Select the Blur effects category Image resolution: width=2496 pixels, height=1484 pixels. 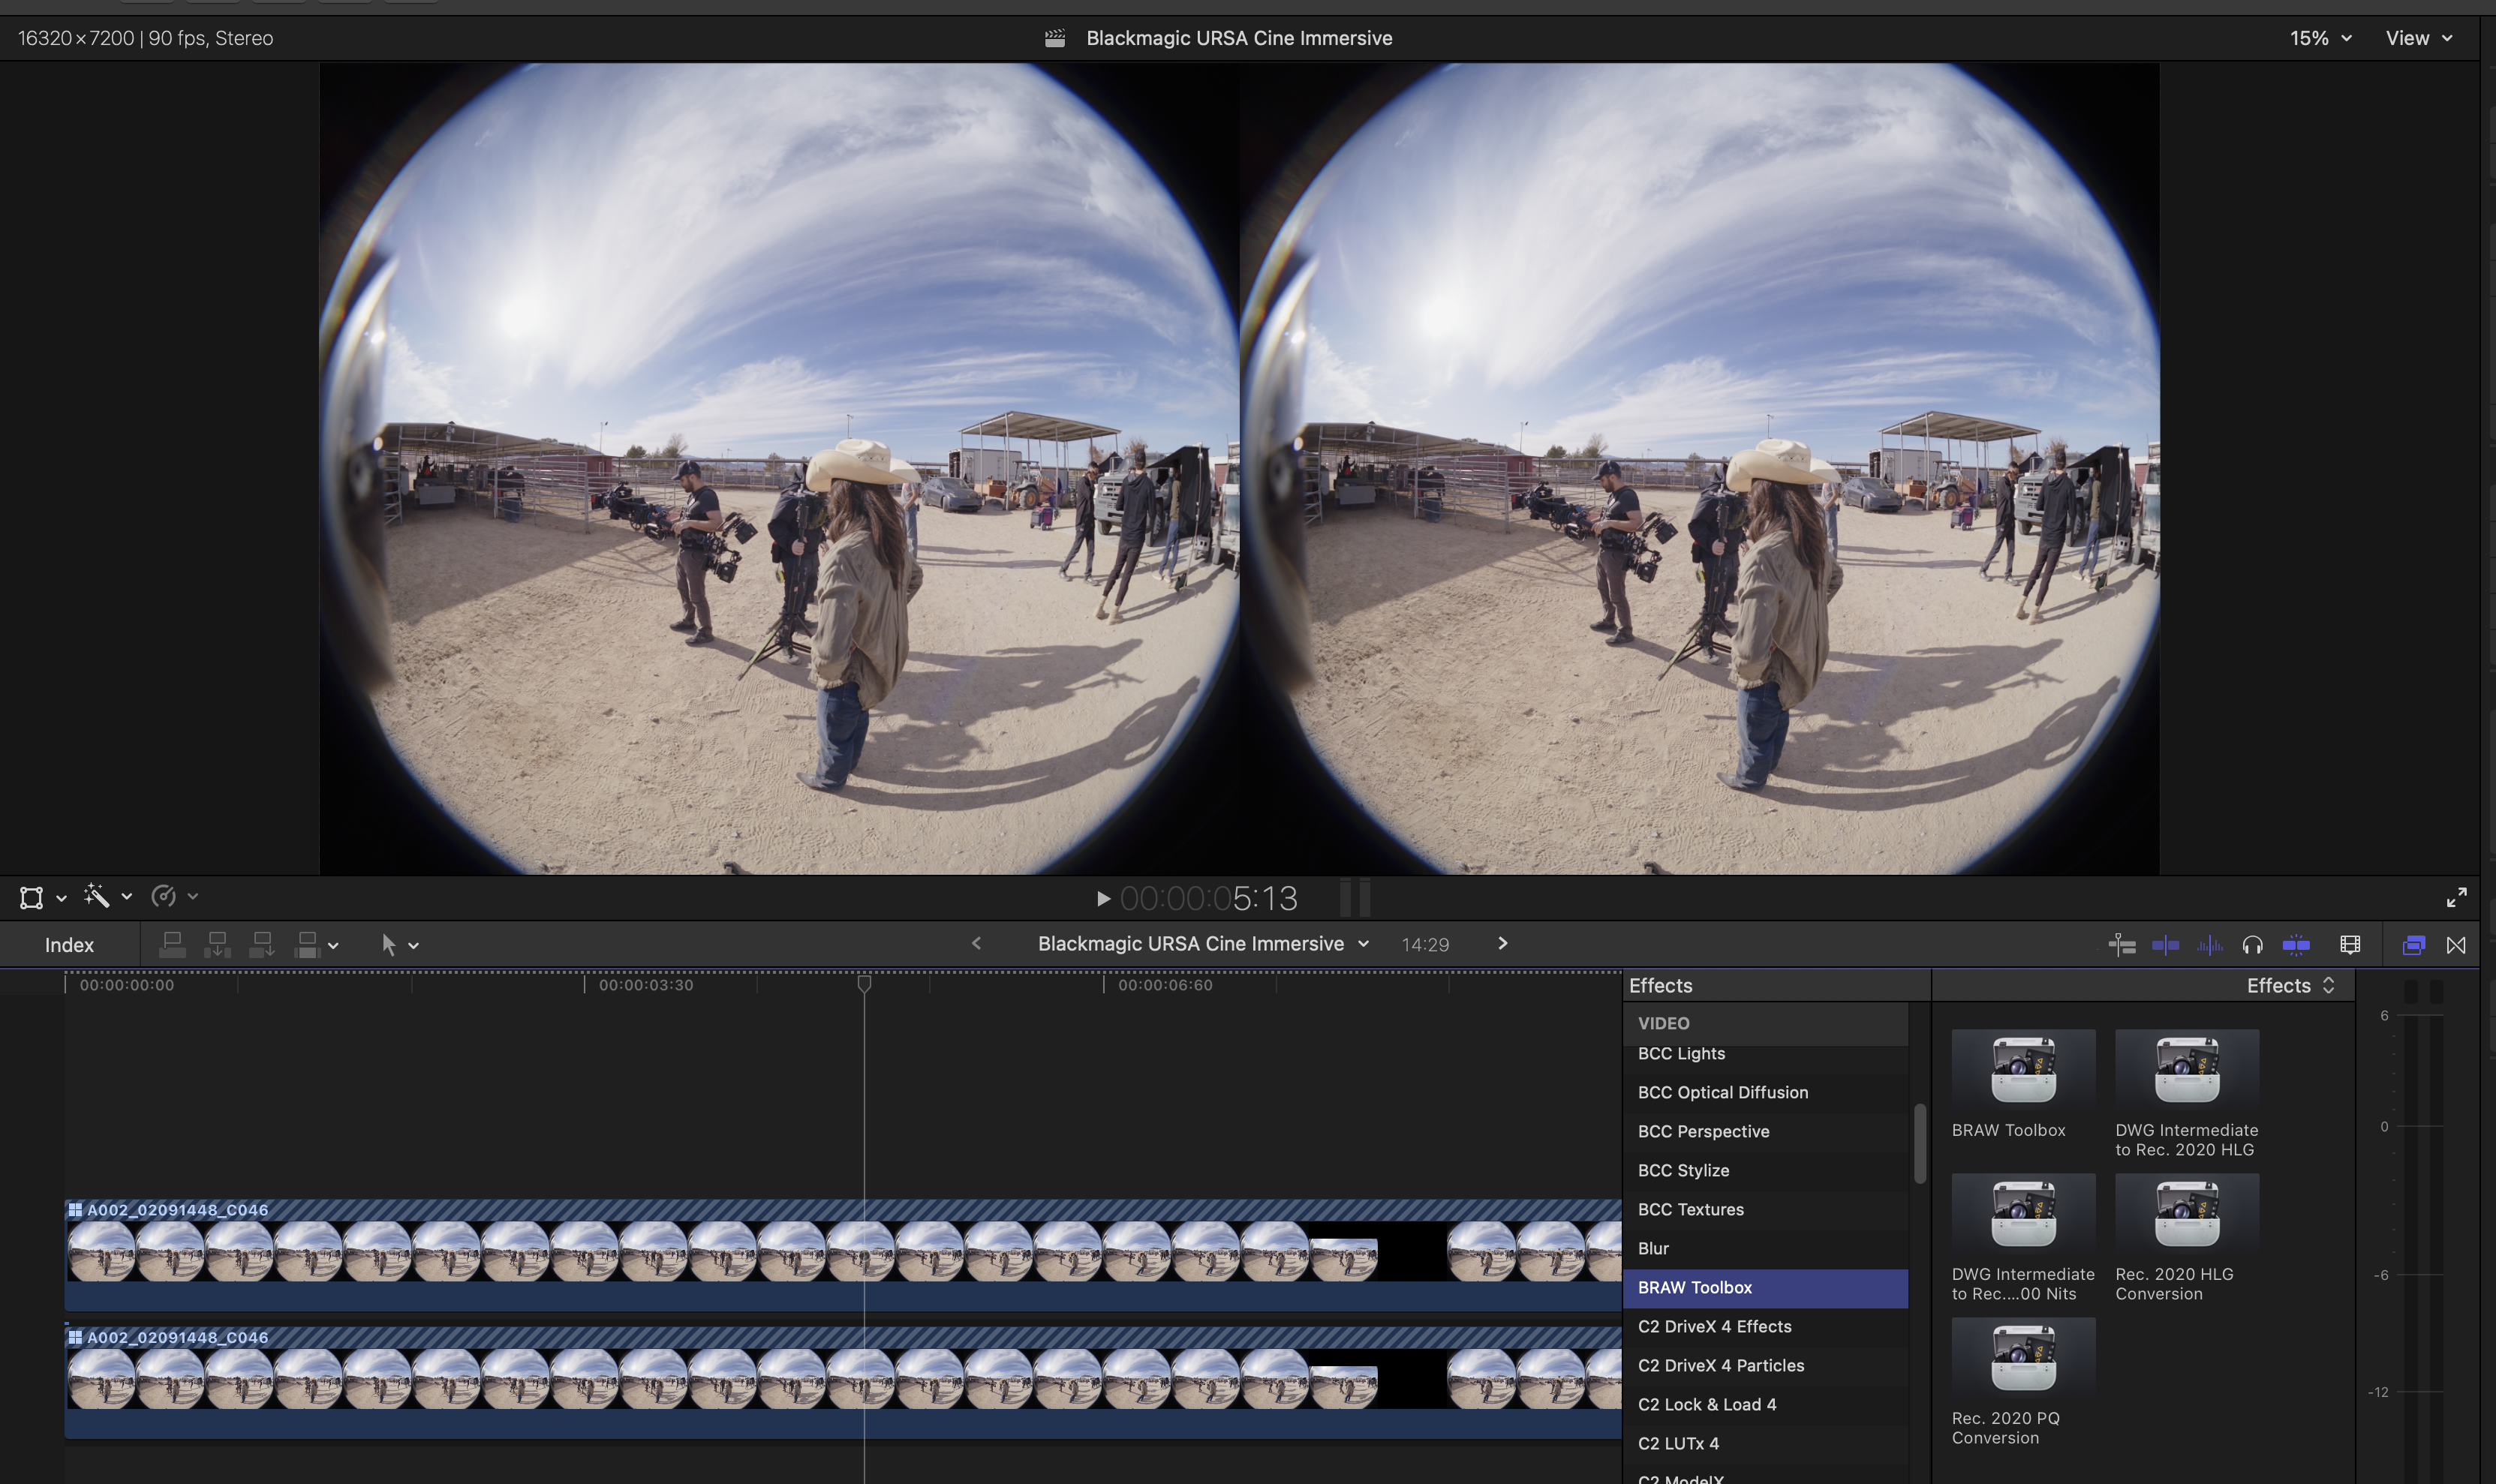(1653, 1248)
